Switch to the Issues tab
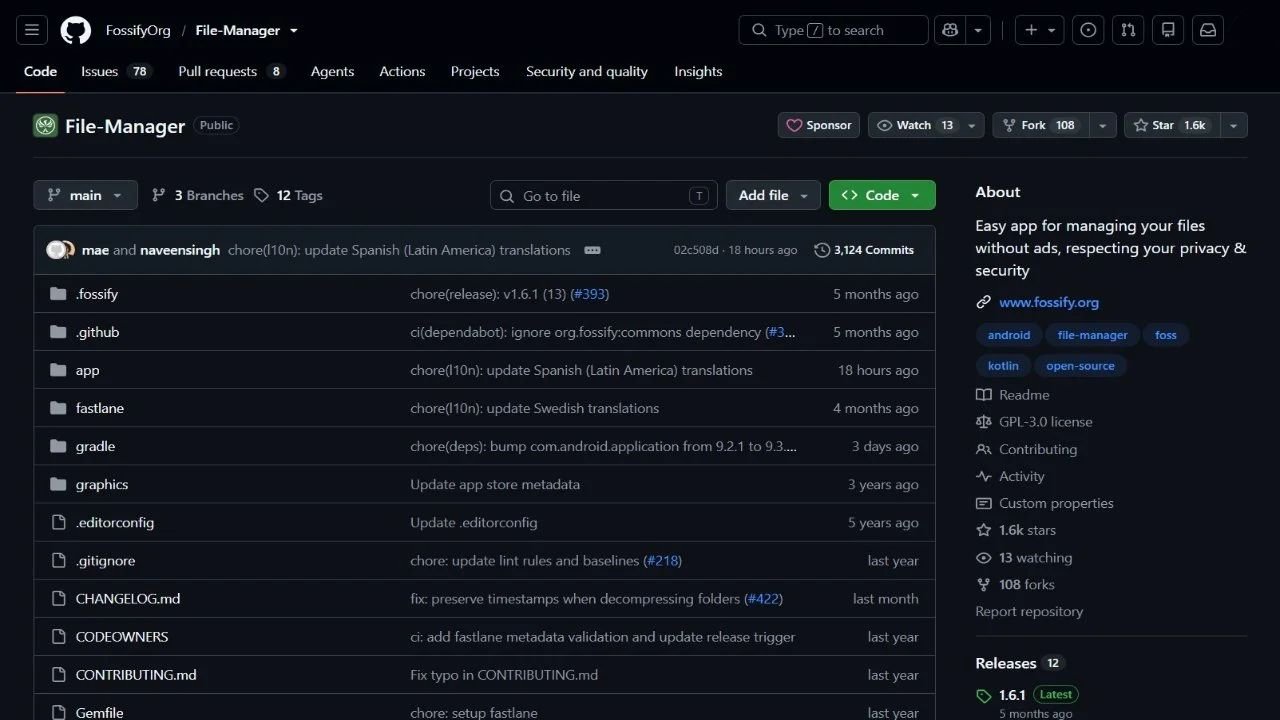Image resolution: width=1280 pixels, height=720 pixels. 116,71
